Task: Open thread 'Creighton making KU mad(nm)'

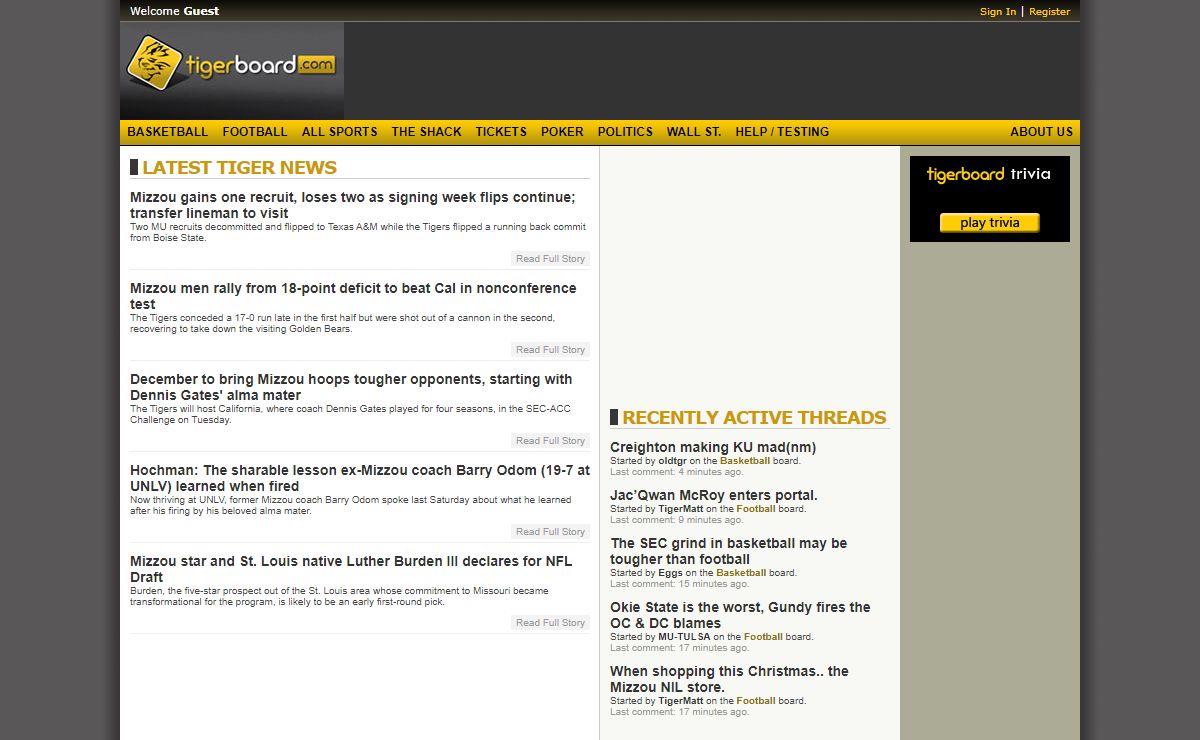Action: [713, 448]
